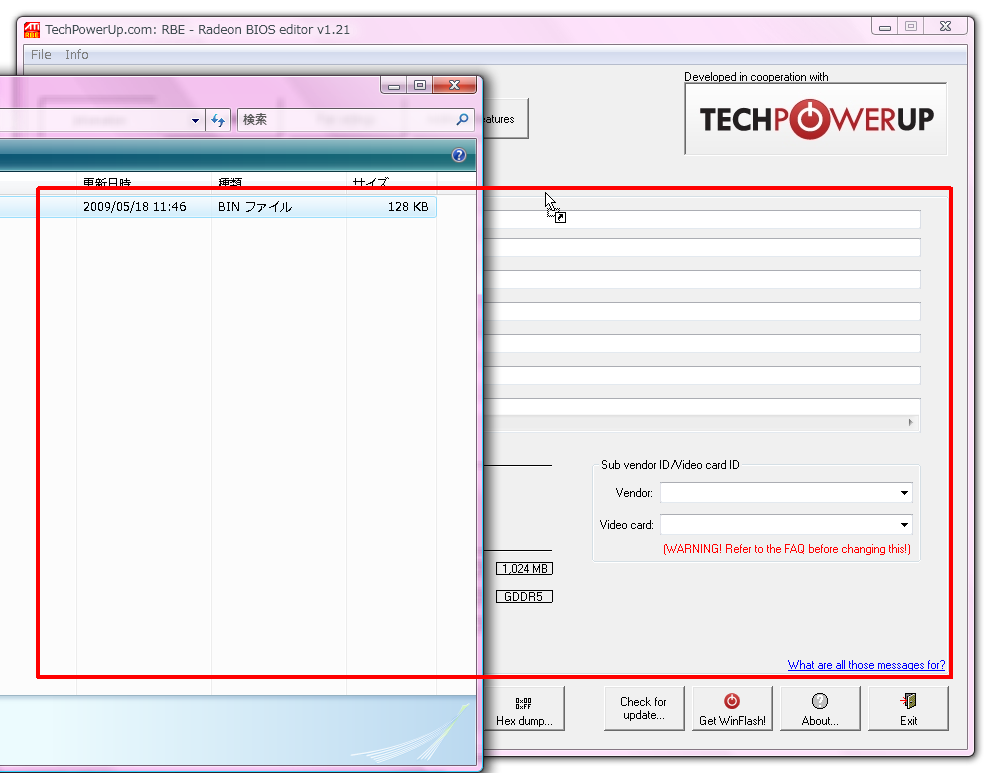991x773 pixels.
Task: Refresh the Explorer folder view
Action: pos(218,120)
